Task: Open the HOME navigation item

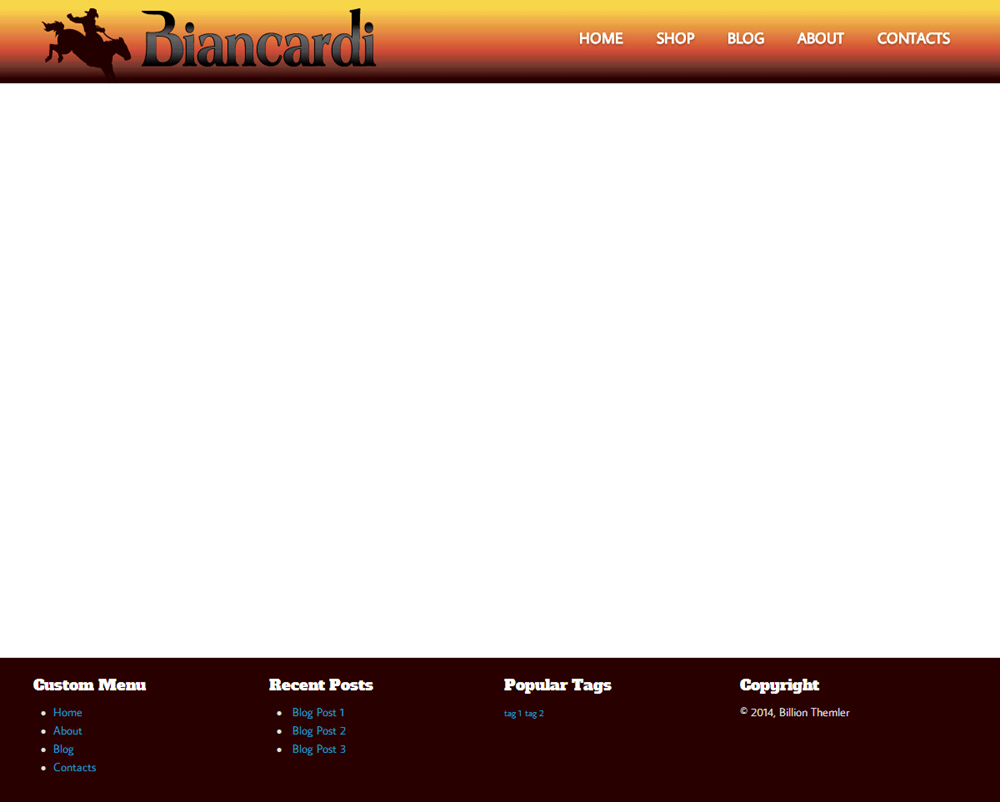Action: (x=601, y=38)
